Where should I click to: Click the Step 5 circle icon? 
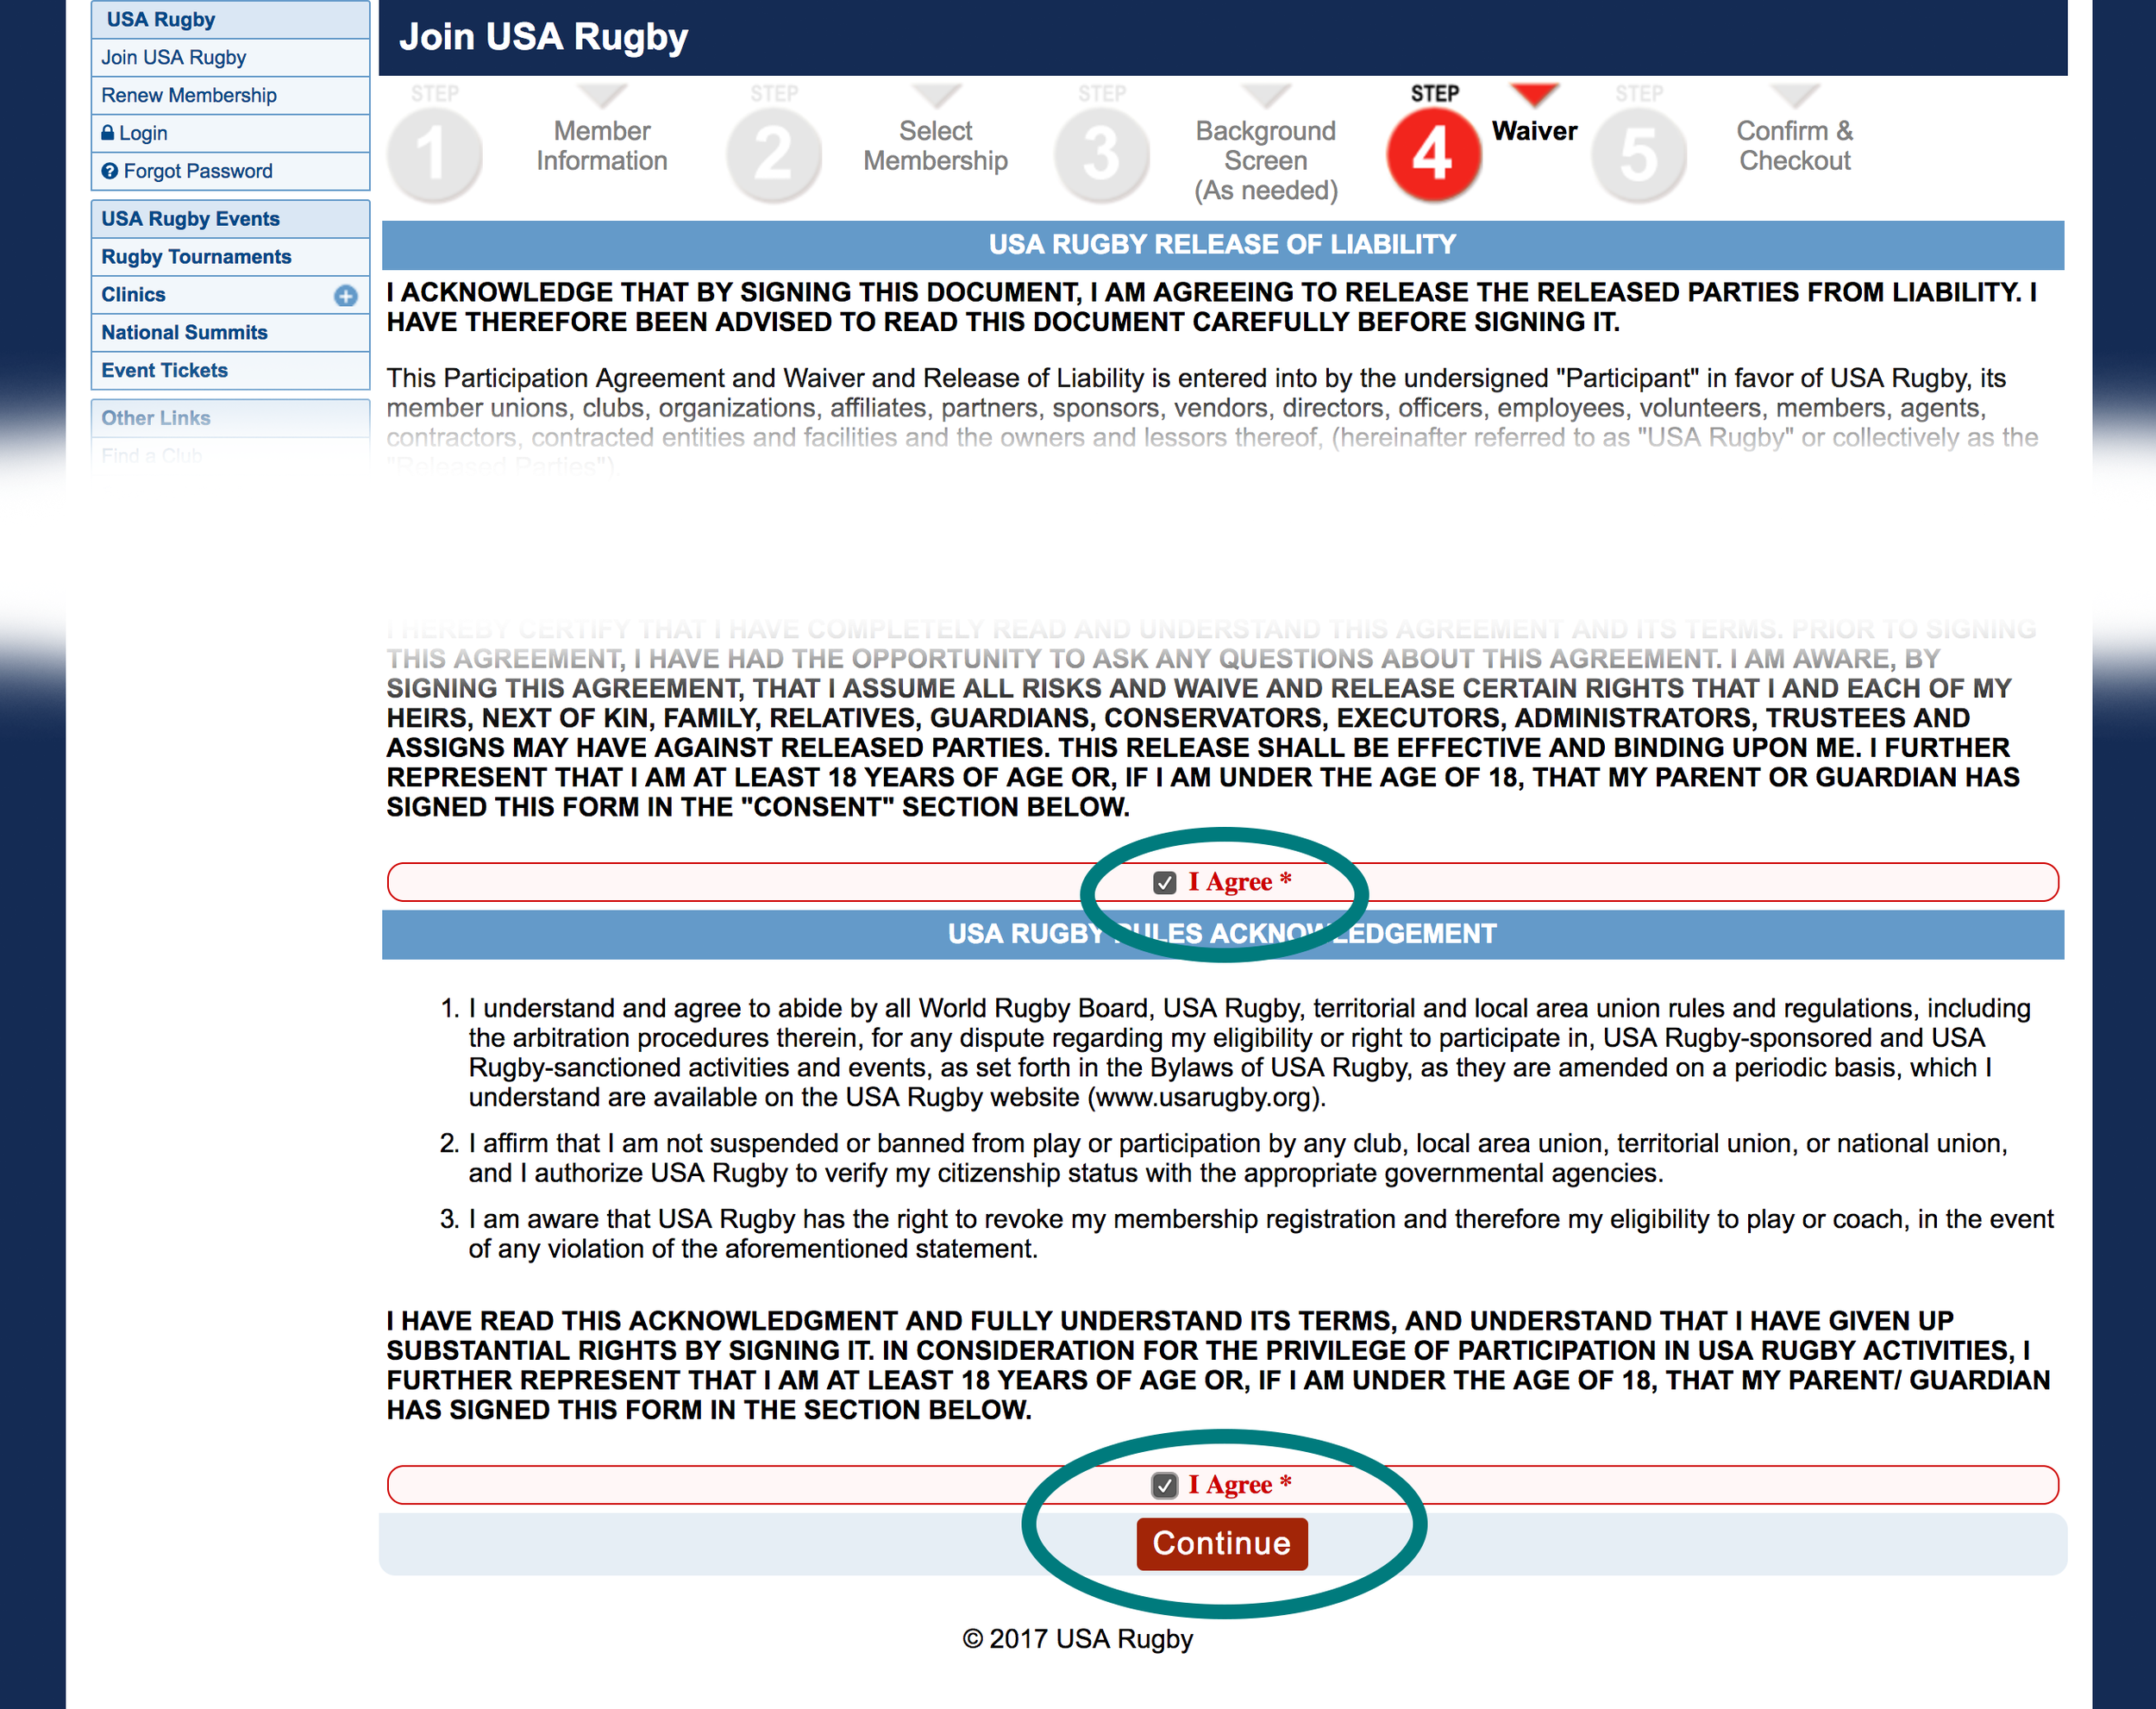1638,155
